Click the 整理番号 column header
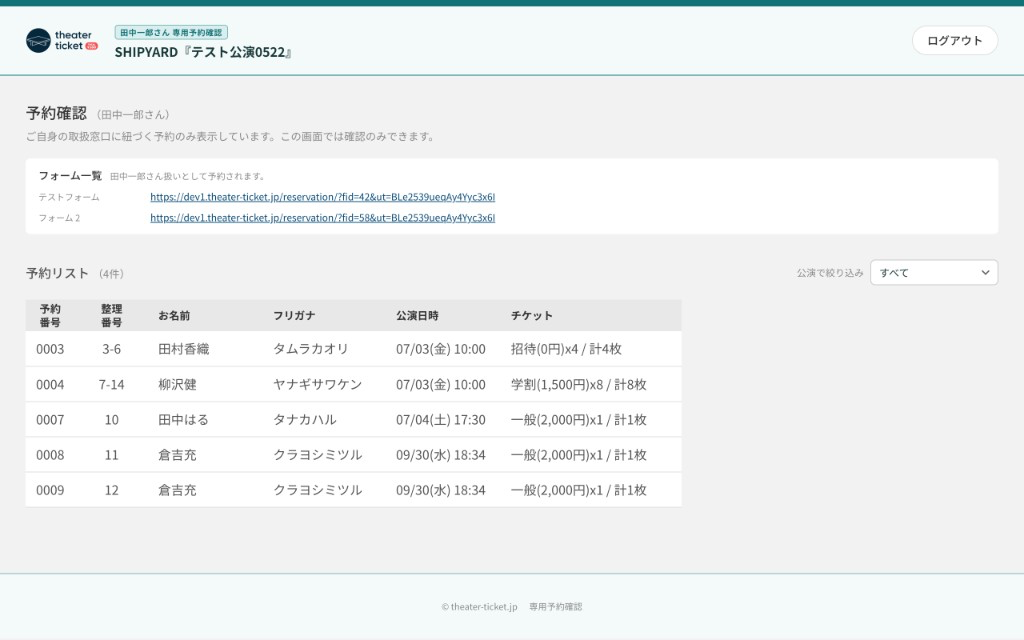Image resolution: width=1024 pixels, height=640 pixels. pyautogui.click(x=112, y=315)
